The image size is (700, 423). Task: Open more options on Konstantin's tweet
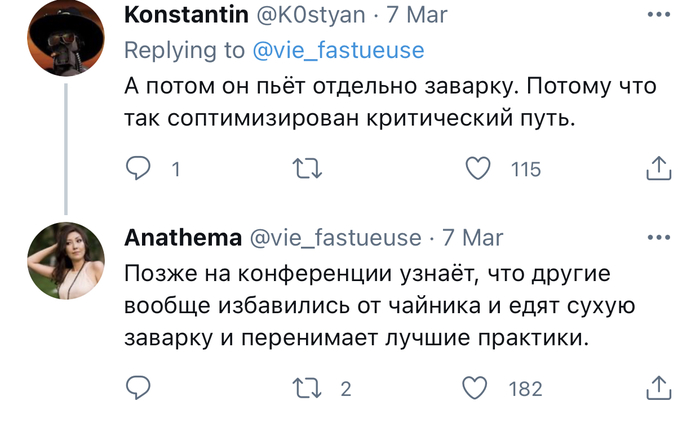(x=658, y=16)
